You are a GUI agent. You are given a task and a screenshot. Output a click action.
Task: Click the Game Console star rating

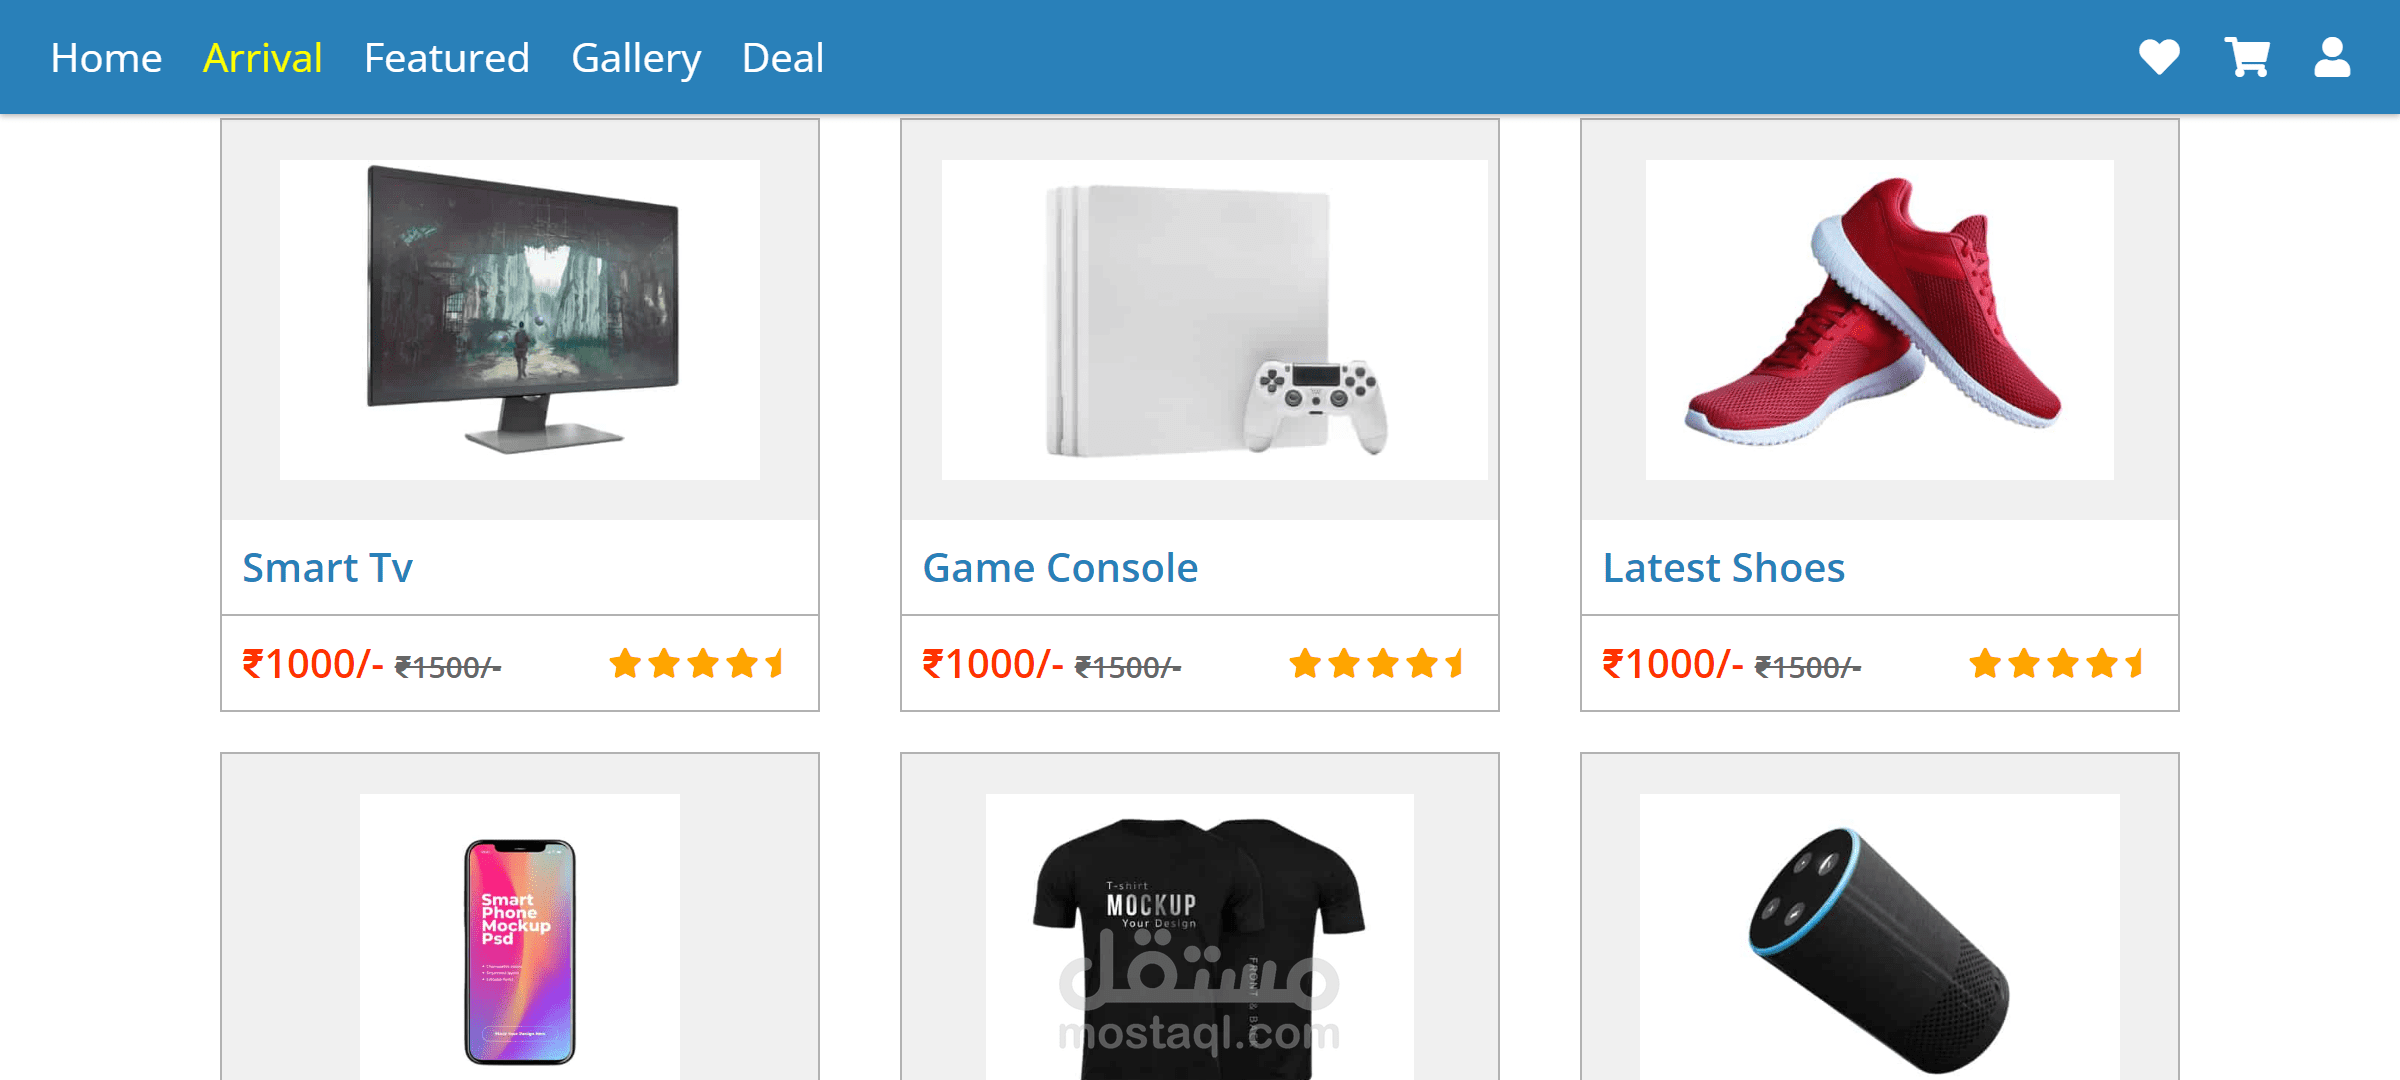coord(1377,663)
